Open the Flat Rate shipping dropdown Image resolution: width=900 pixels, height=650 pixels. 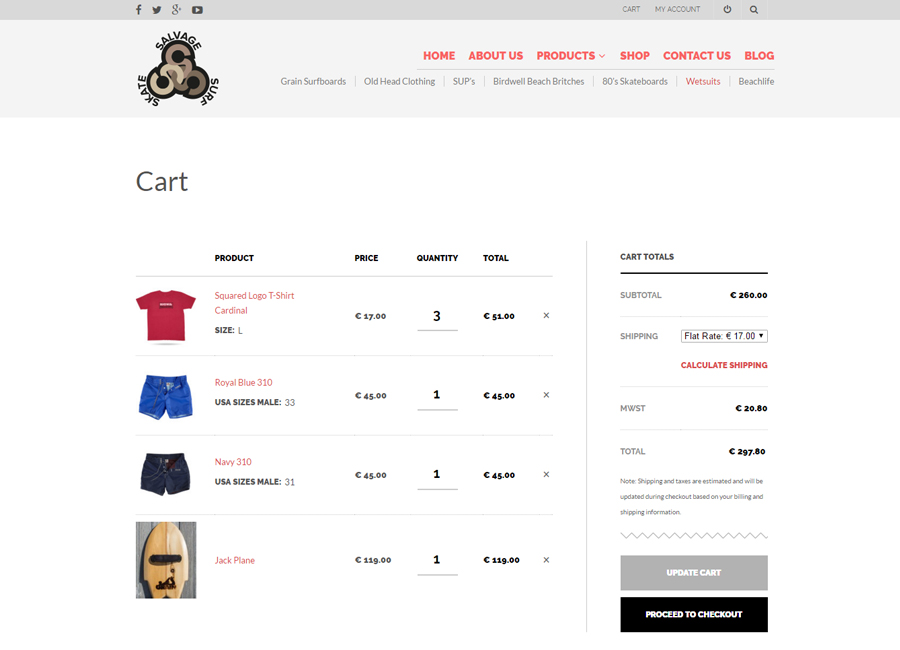coord(724,336)
